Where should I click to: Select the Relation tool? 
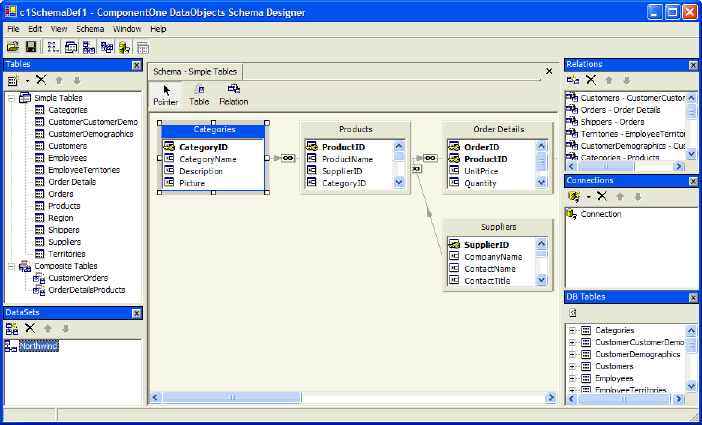(234, 95)
